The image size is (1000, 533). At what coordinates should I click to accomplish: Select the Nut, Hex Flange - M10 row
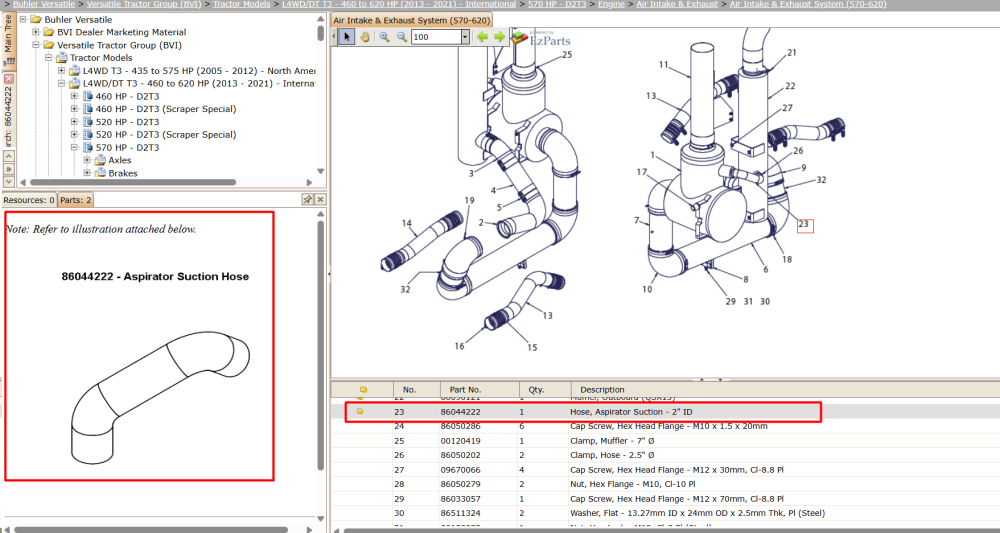click(x=665, y=484)
